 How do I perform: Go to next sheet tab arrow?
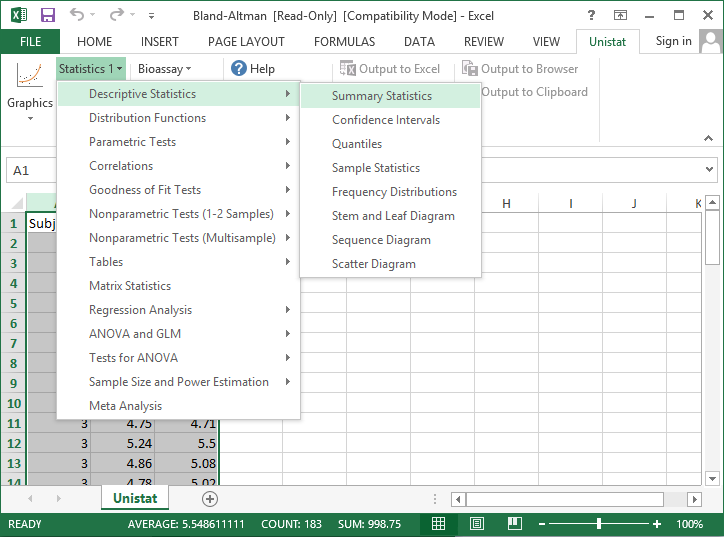tap(59, 499)
